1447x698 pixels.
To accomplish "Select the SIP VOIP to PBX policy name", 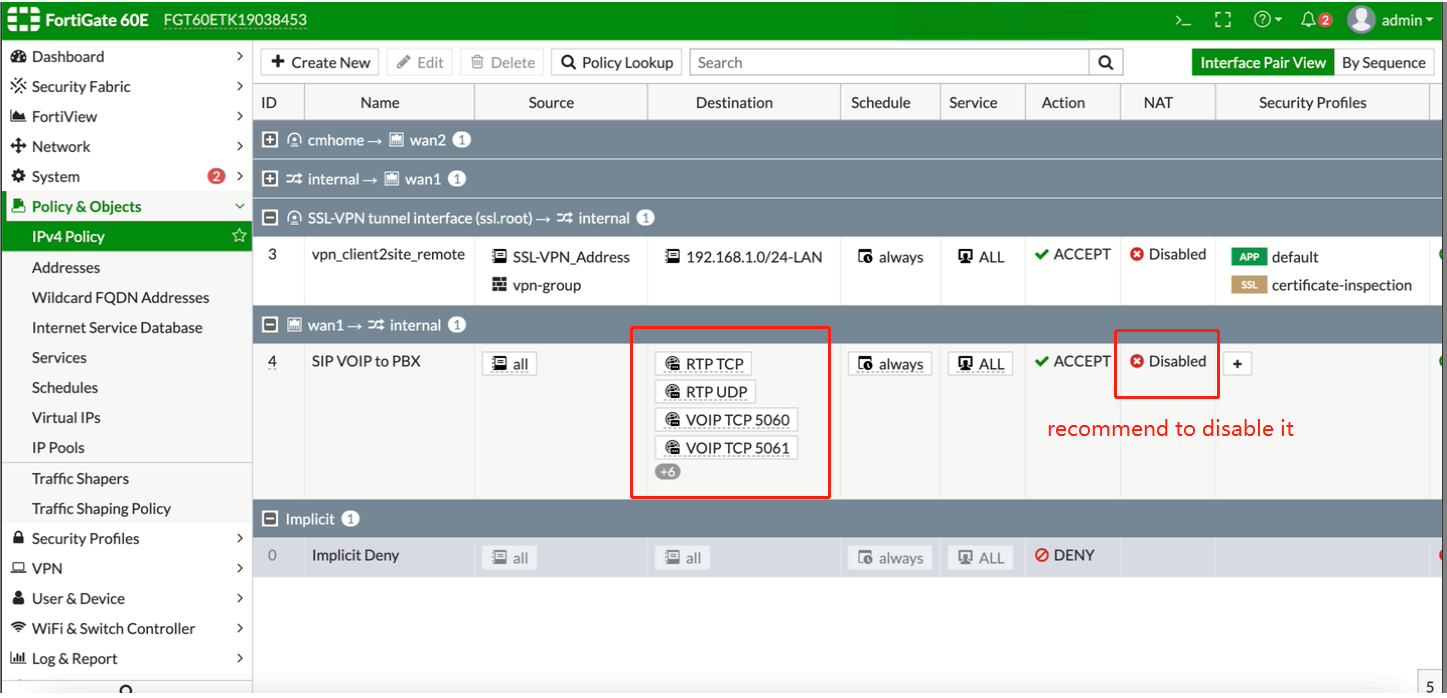I will (366, 361).
